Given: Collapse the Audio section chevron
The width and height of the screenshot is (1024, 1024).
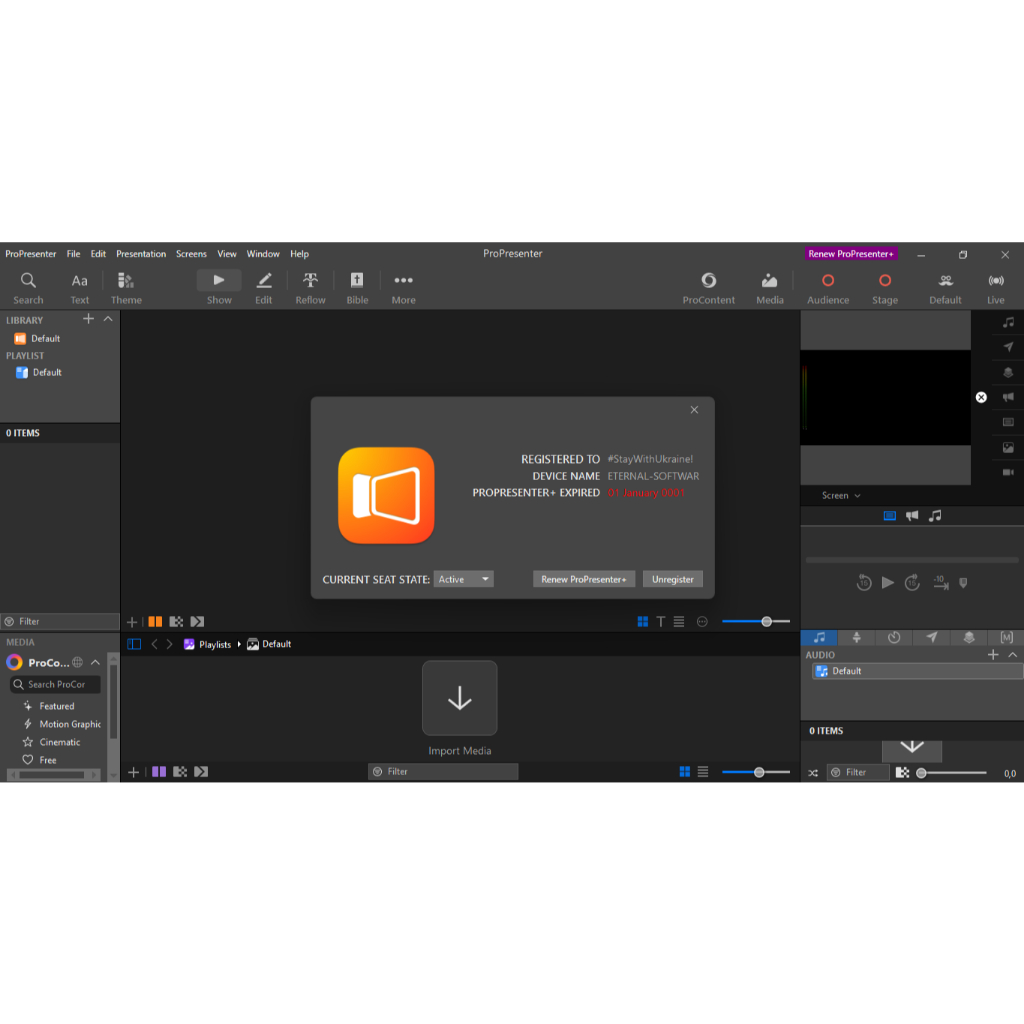Looking at the screenshot, I should pyautogui.click(x=1012, y=654).
